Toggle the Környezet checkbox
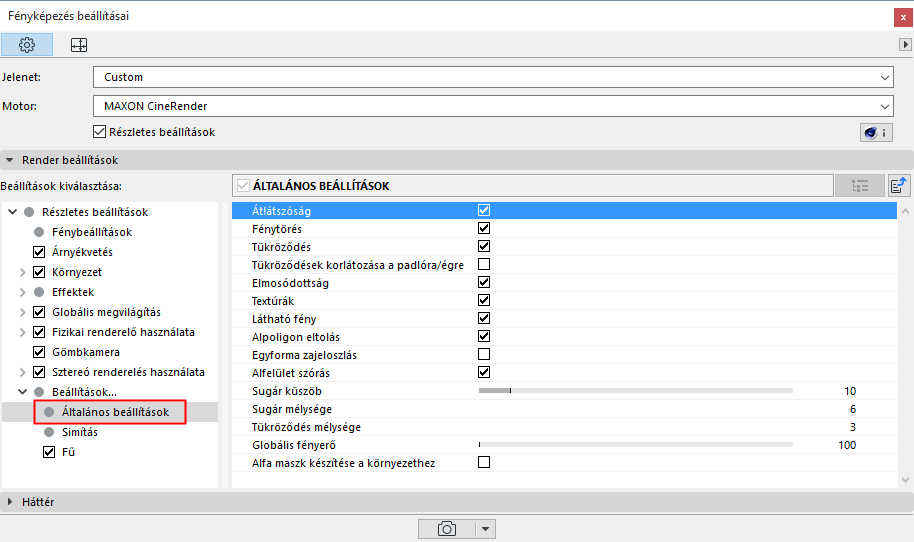 point(39,272)
